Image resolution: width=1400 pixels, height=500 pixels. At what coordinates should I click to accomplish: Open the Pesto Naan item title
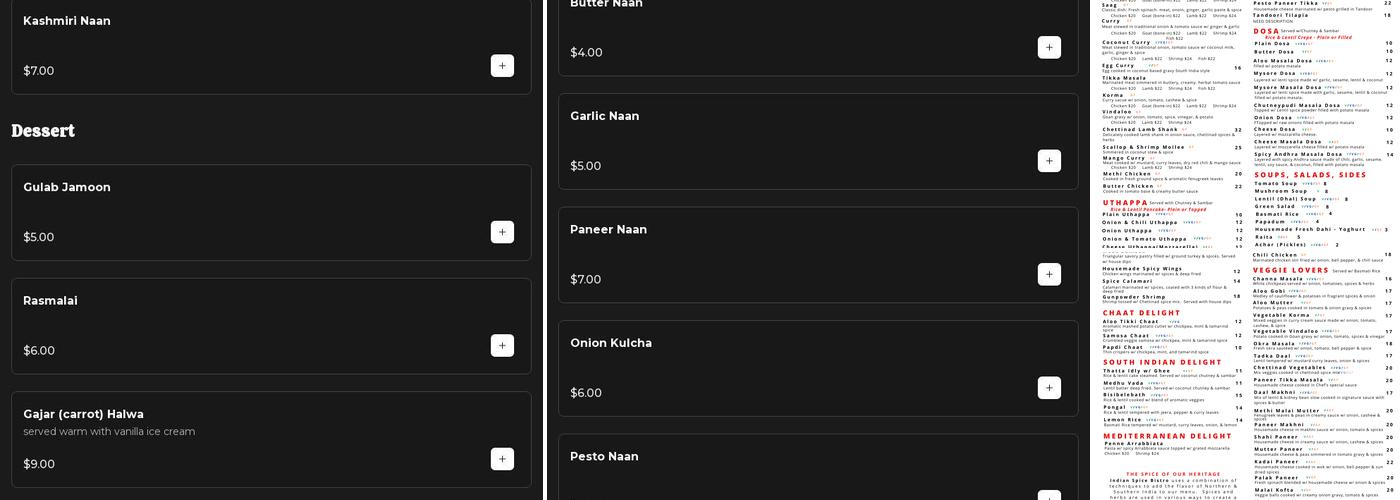click(x=604, y=457)
